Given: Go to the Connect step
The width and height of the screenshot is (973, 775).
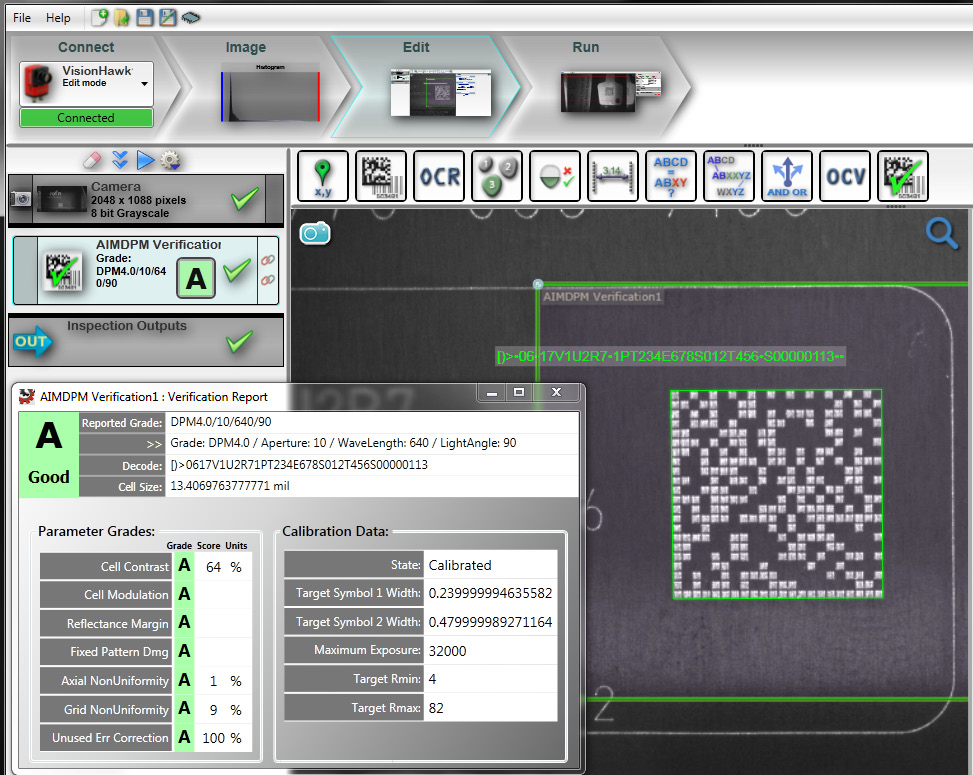Looking at the screenshot, I should tap(86, 47).
